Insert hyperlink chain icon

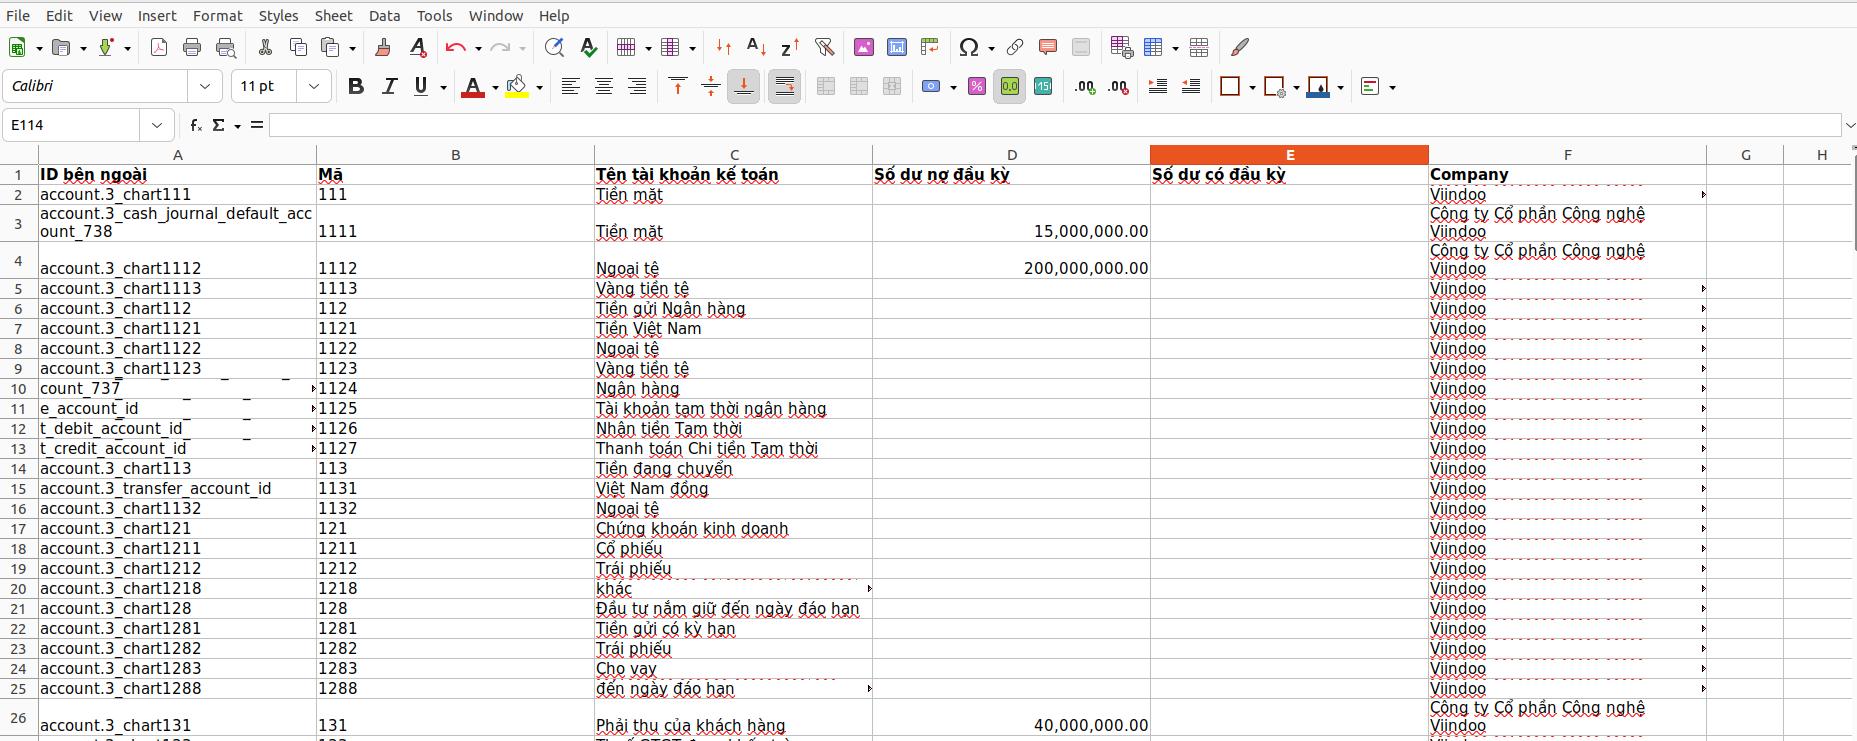(1015, 47)
